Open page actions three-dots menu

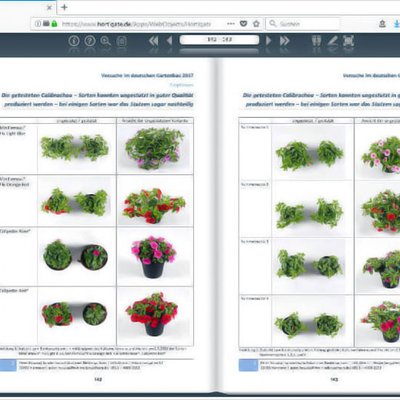231,24
